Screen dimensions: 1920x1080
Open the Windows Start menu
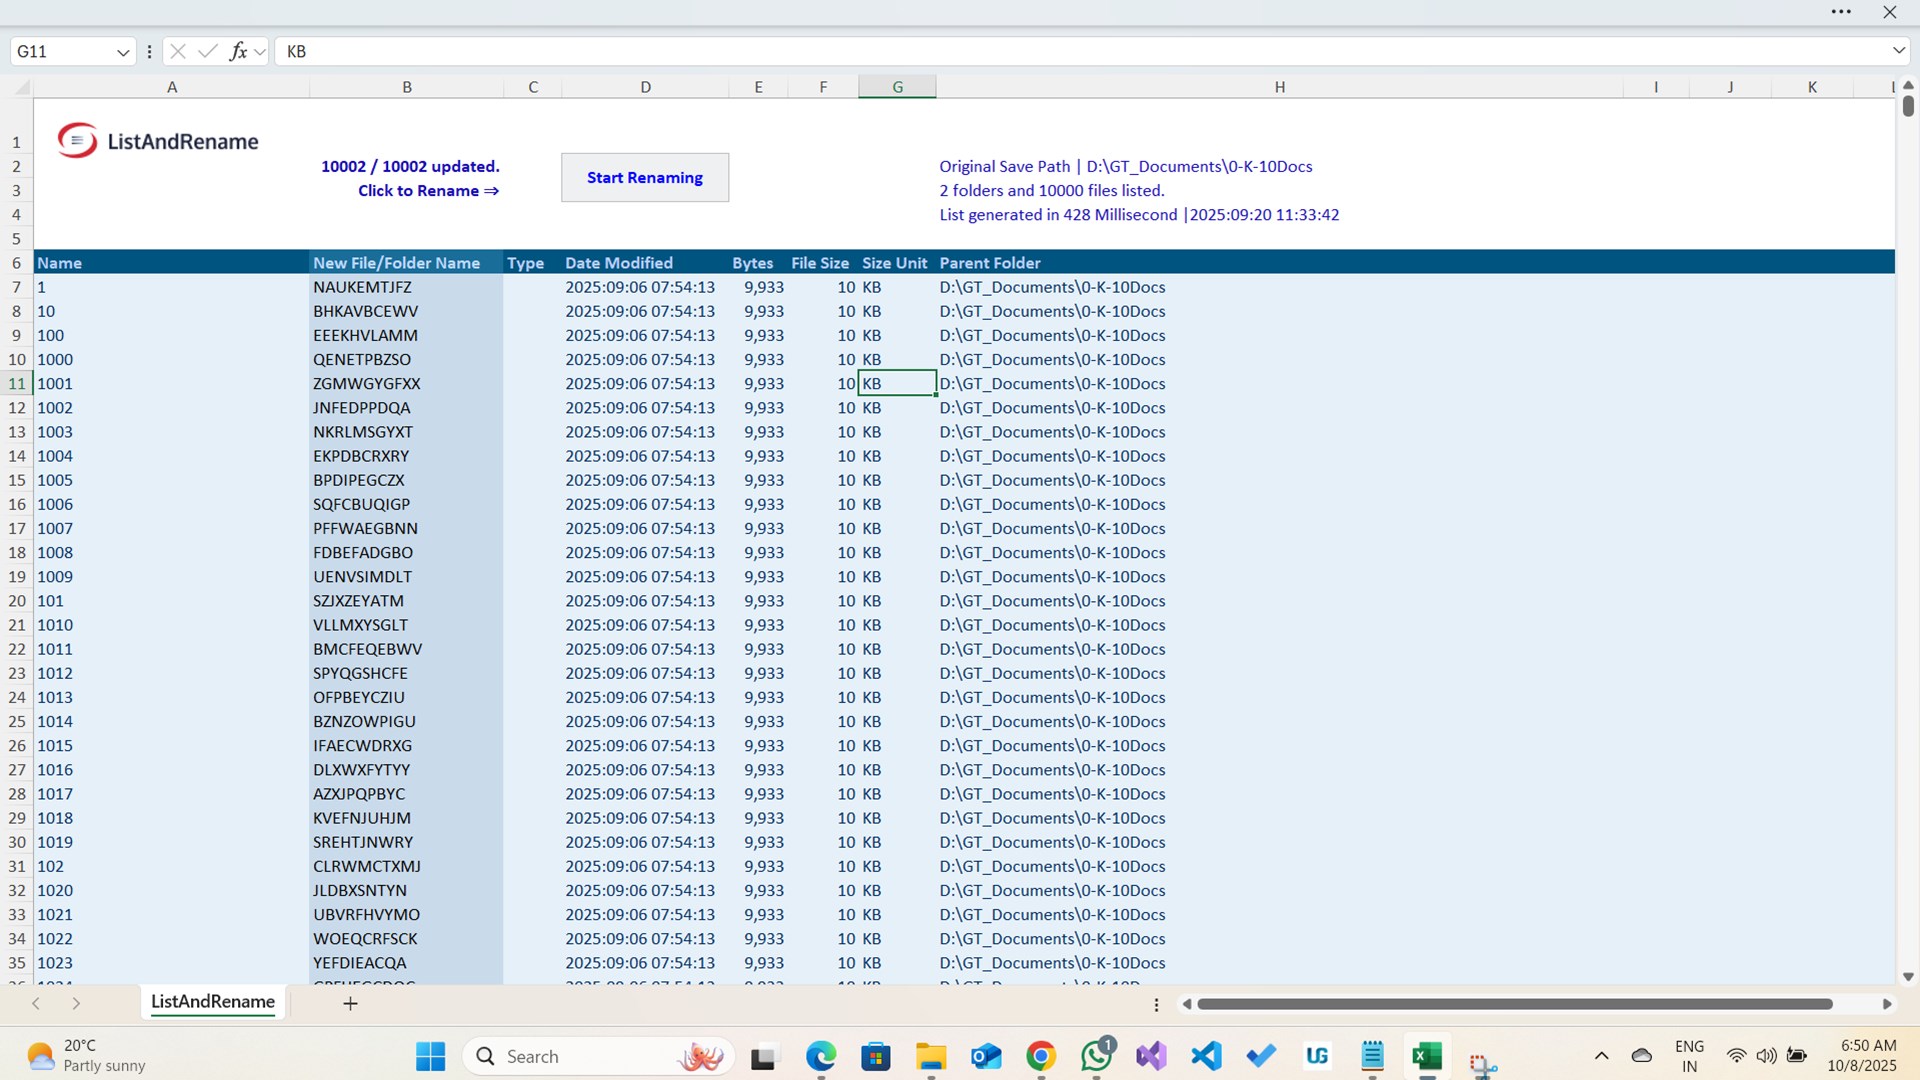click(431, 1056)
